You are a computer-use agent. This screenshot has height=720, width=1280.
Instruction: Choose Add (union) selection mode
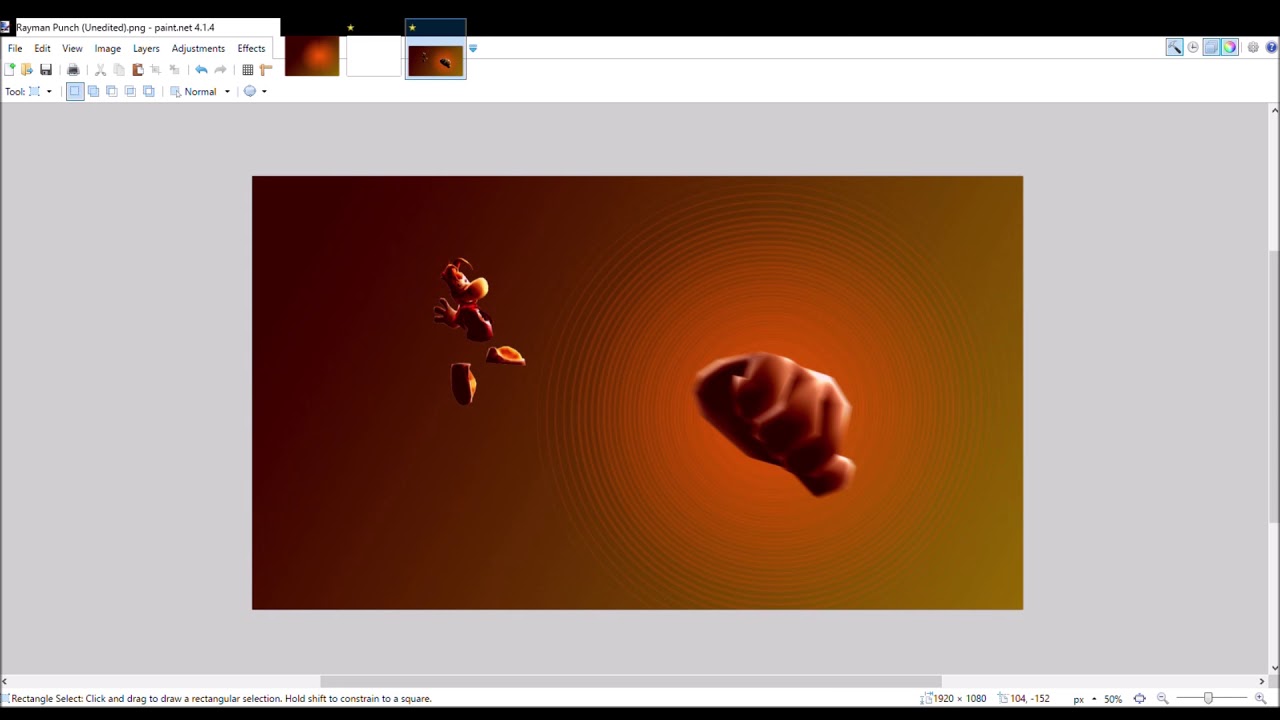pyautogui.click(x=93, y=91)
